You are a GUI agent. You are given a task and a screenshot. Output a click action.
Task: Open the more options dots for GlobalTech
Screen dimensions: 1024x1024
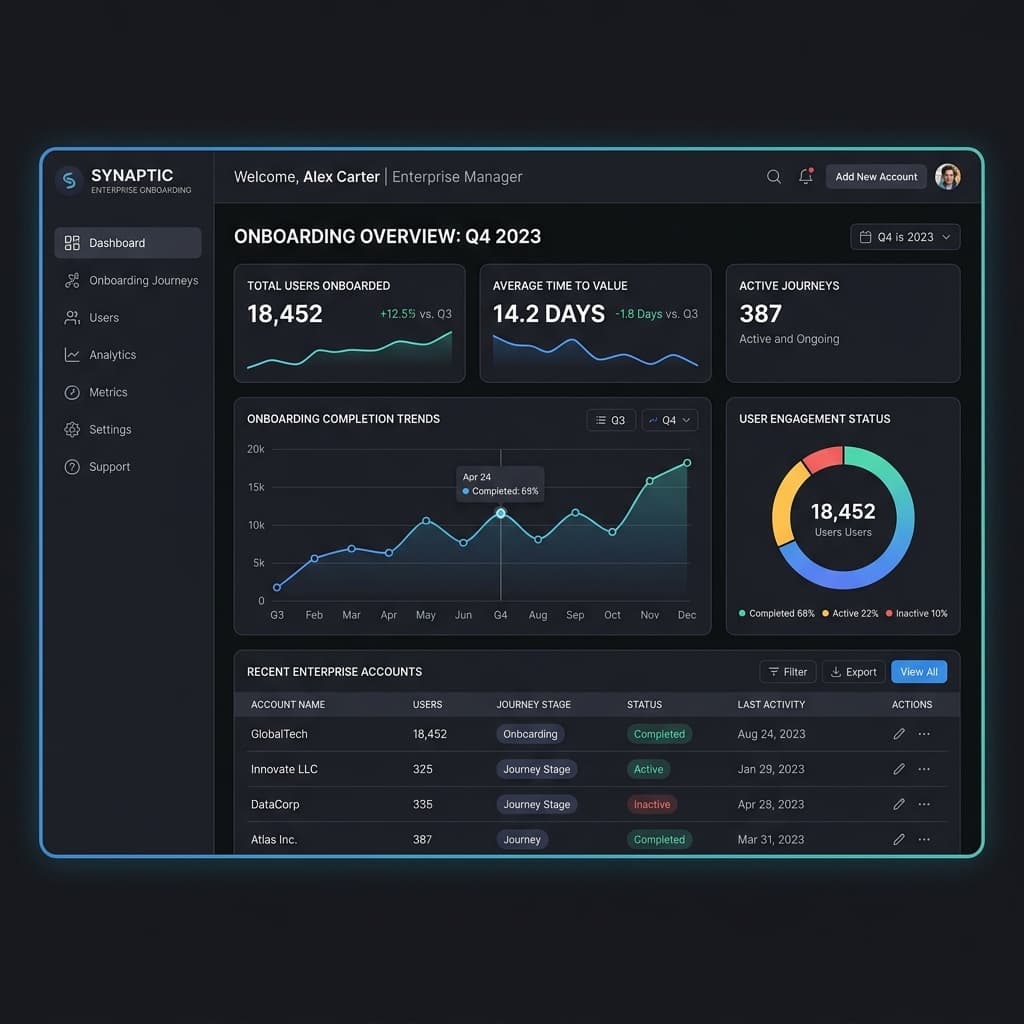(924, 734)
